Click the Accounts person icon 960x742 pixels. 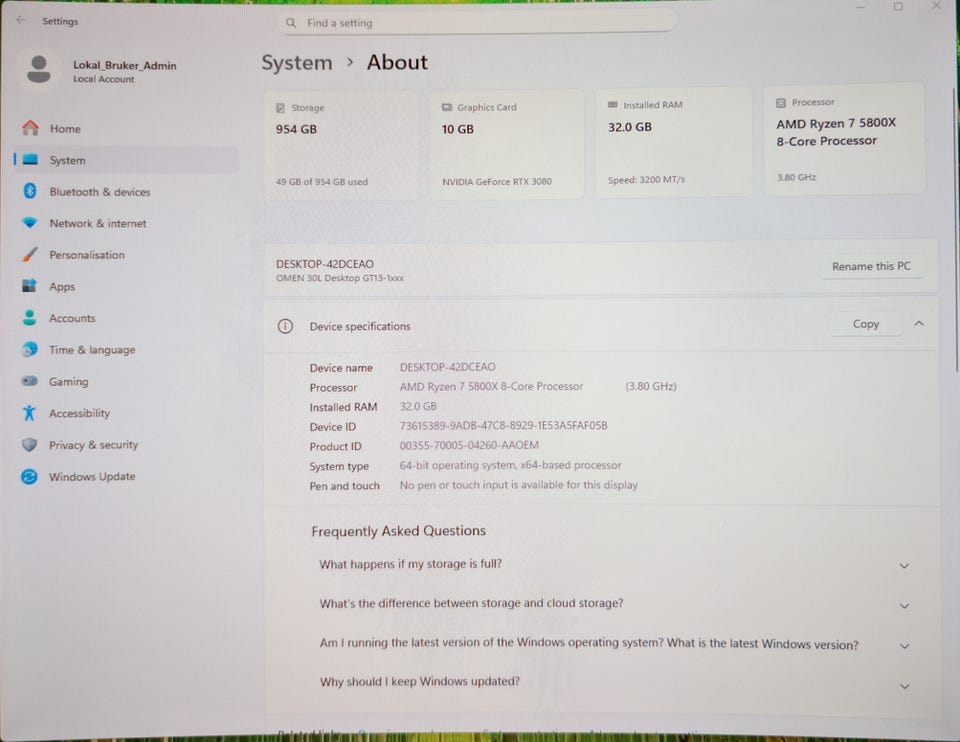29,317
